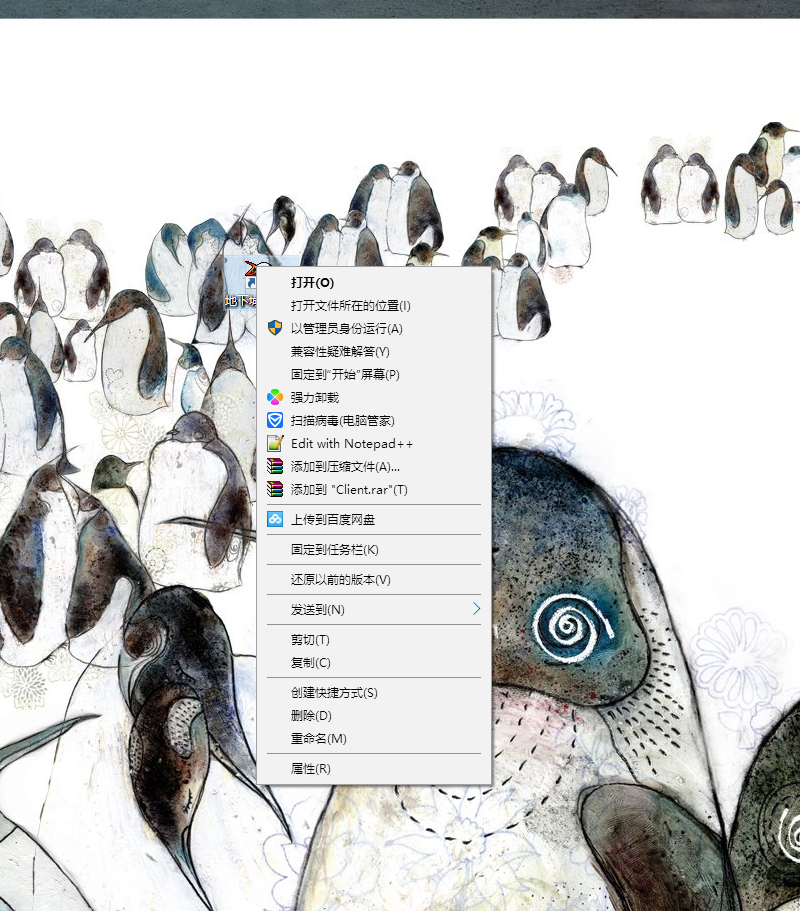Click the Baidu Netdisk cloud icon
The width and height of the screenshot is (800, 911).
click(x=275, y=519)
